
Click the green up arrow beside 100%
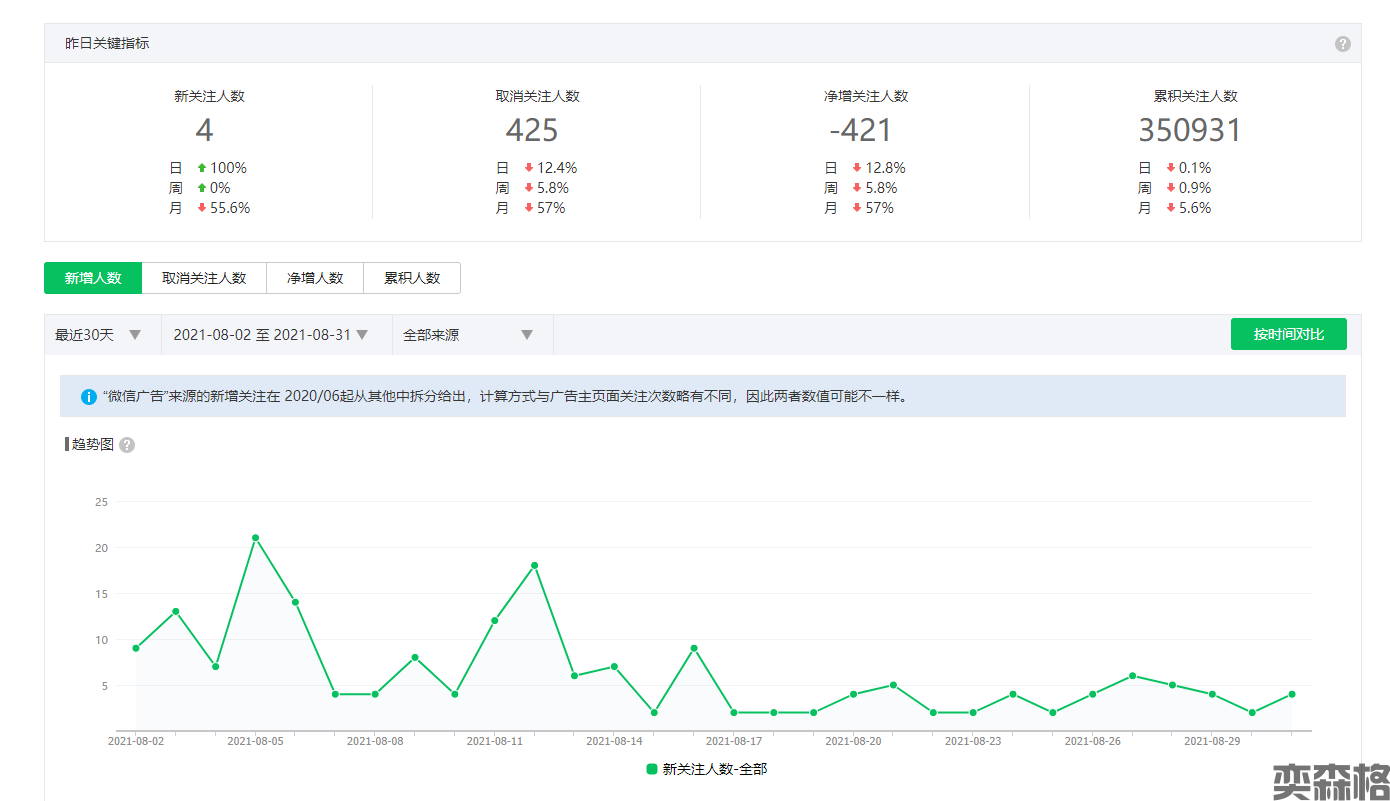coord(202,168)
